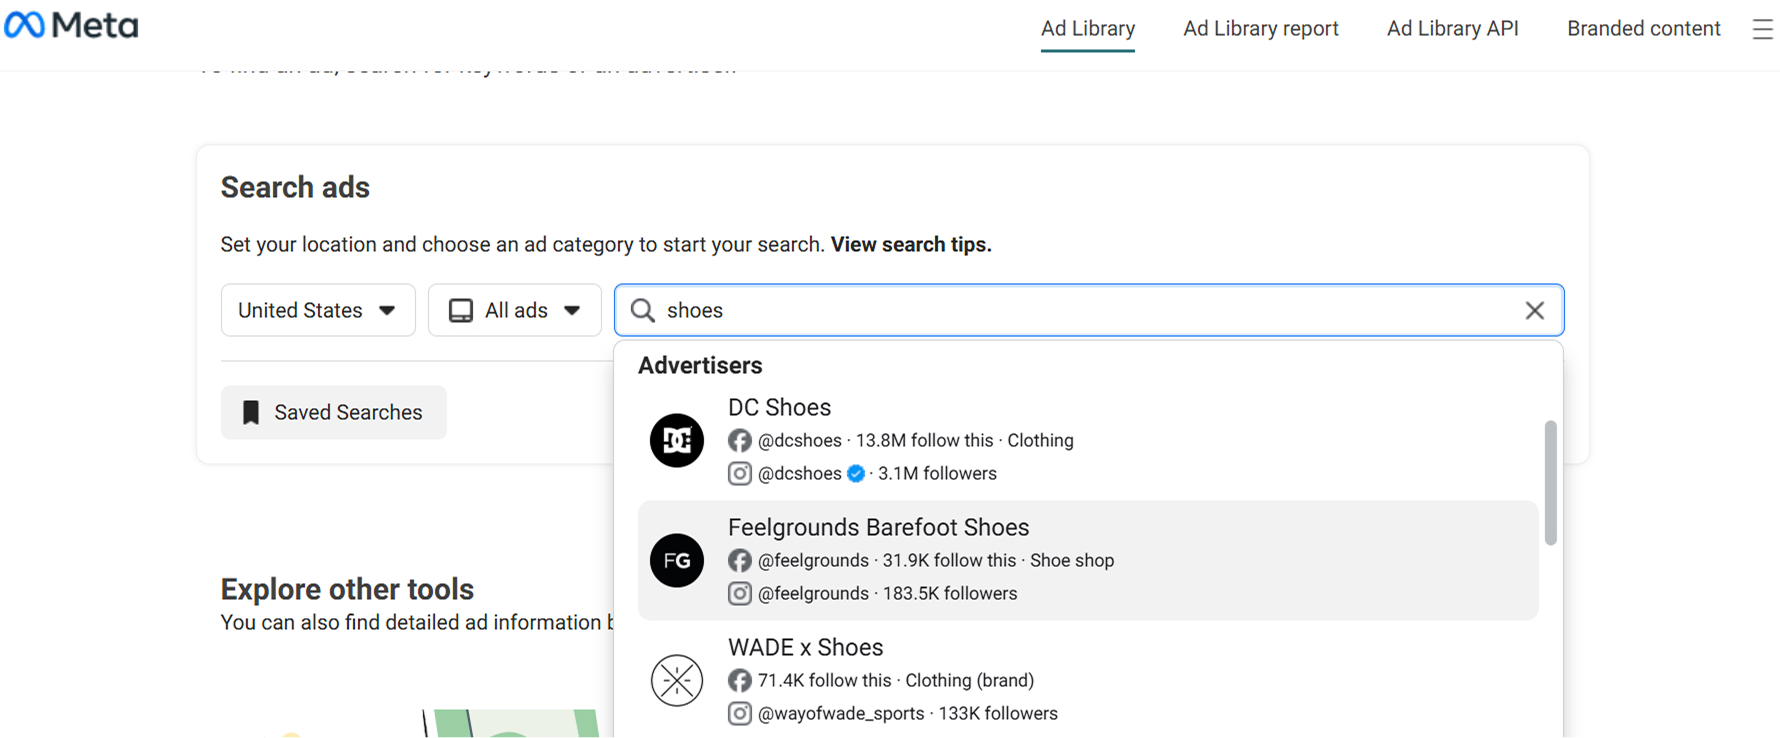The height and width of the screenshot is (738, 1780).
Task: Expand the United States country dropdown
Action: pyautogui.click(x=318, y=311)
